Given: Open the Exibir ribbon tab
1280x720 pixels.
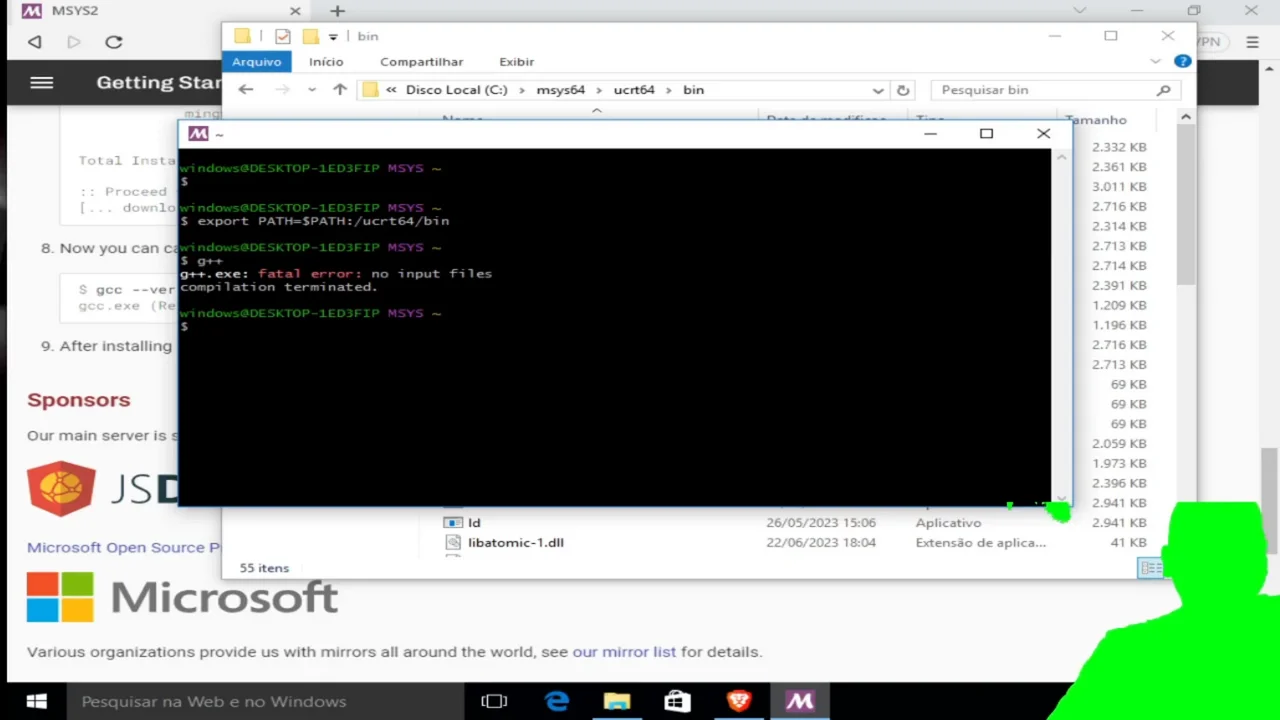Looking at the screenshot, I should click(x=517, y=61).
